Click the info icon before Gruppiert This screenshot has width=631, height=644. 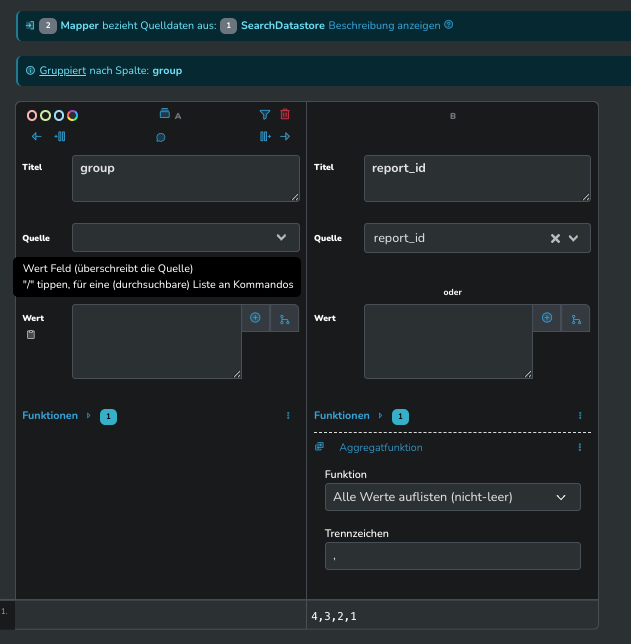click(30, 71)
